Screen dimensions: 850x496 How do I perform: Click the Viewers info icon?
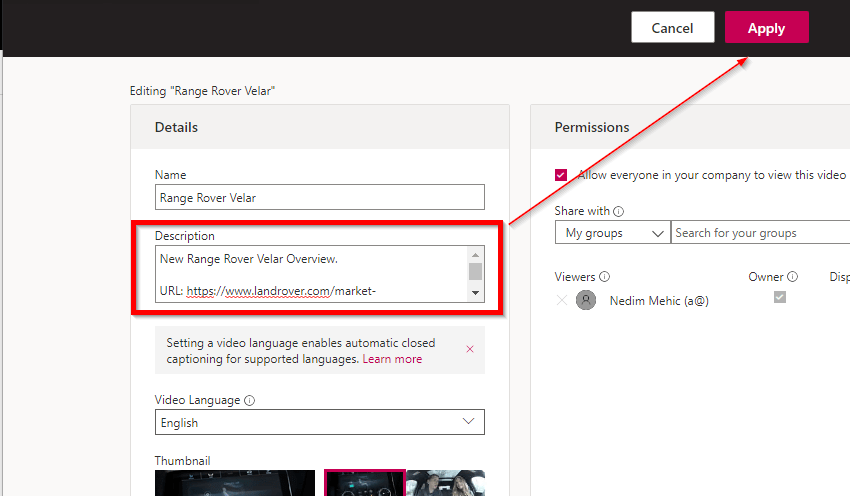coord(605,277)
